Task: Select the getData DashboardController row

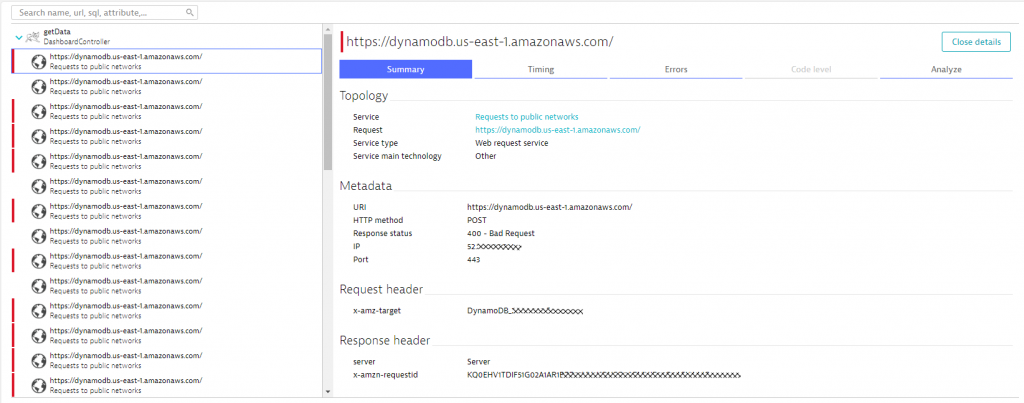Action: click(167, 37)
